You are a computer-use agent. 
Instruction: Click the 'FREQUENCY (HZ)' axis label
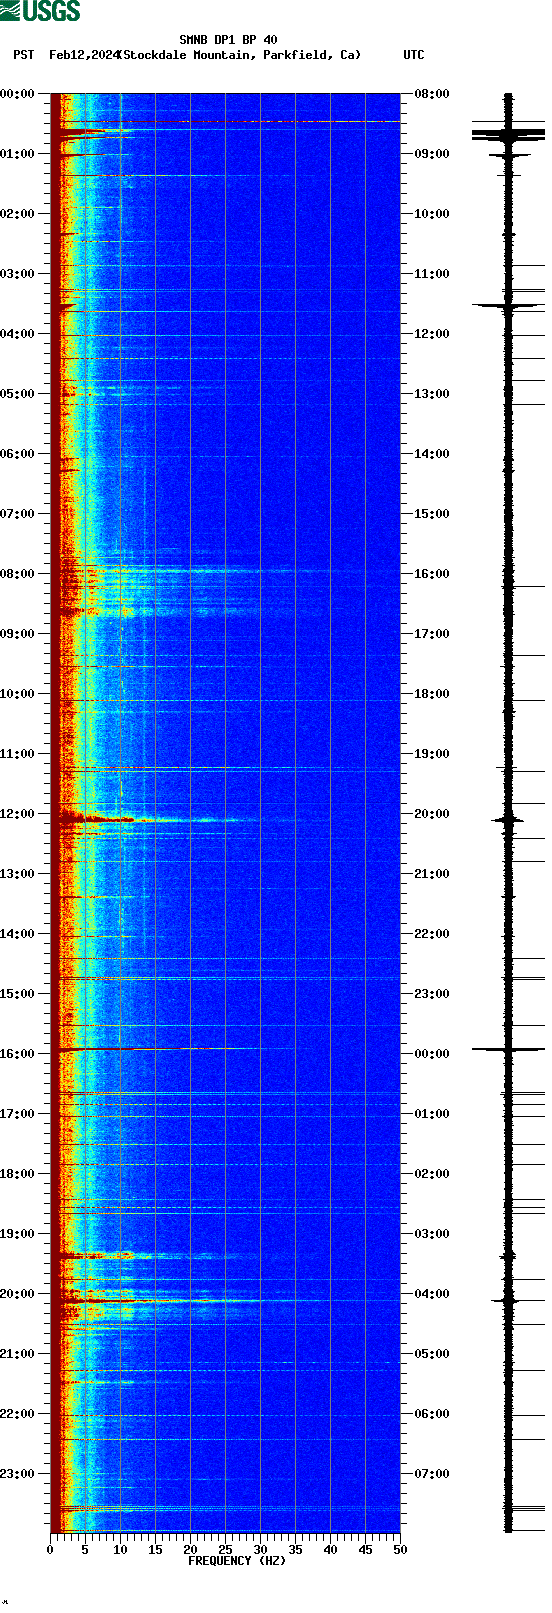[x=237, y=1561]
